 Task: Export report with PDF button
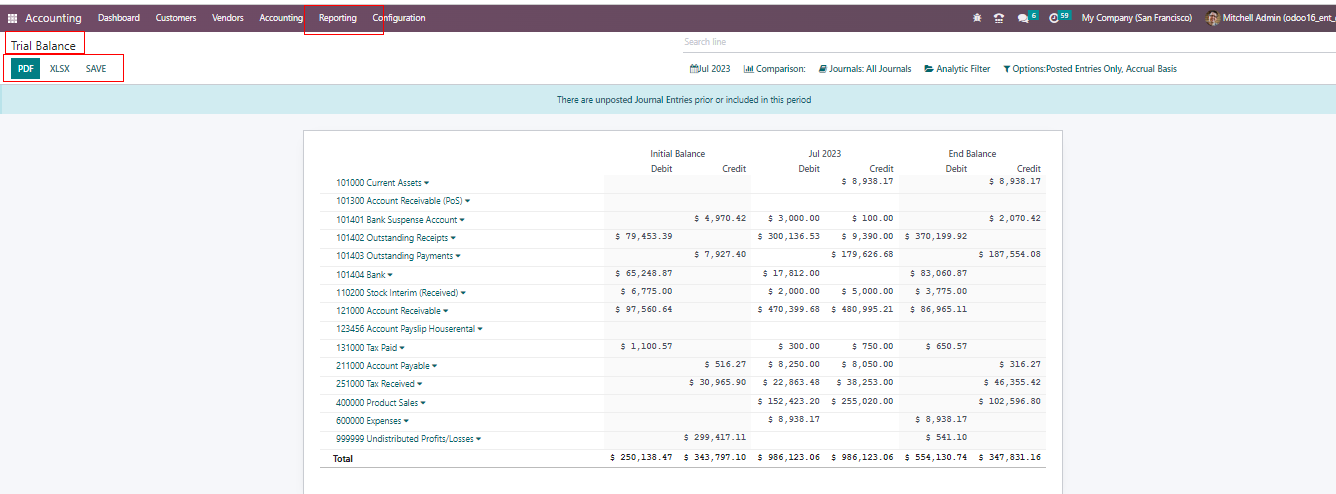click(26, 69)
